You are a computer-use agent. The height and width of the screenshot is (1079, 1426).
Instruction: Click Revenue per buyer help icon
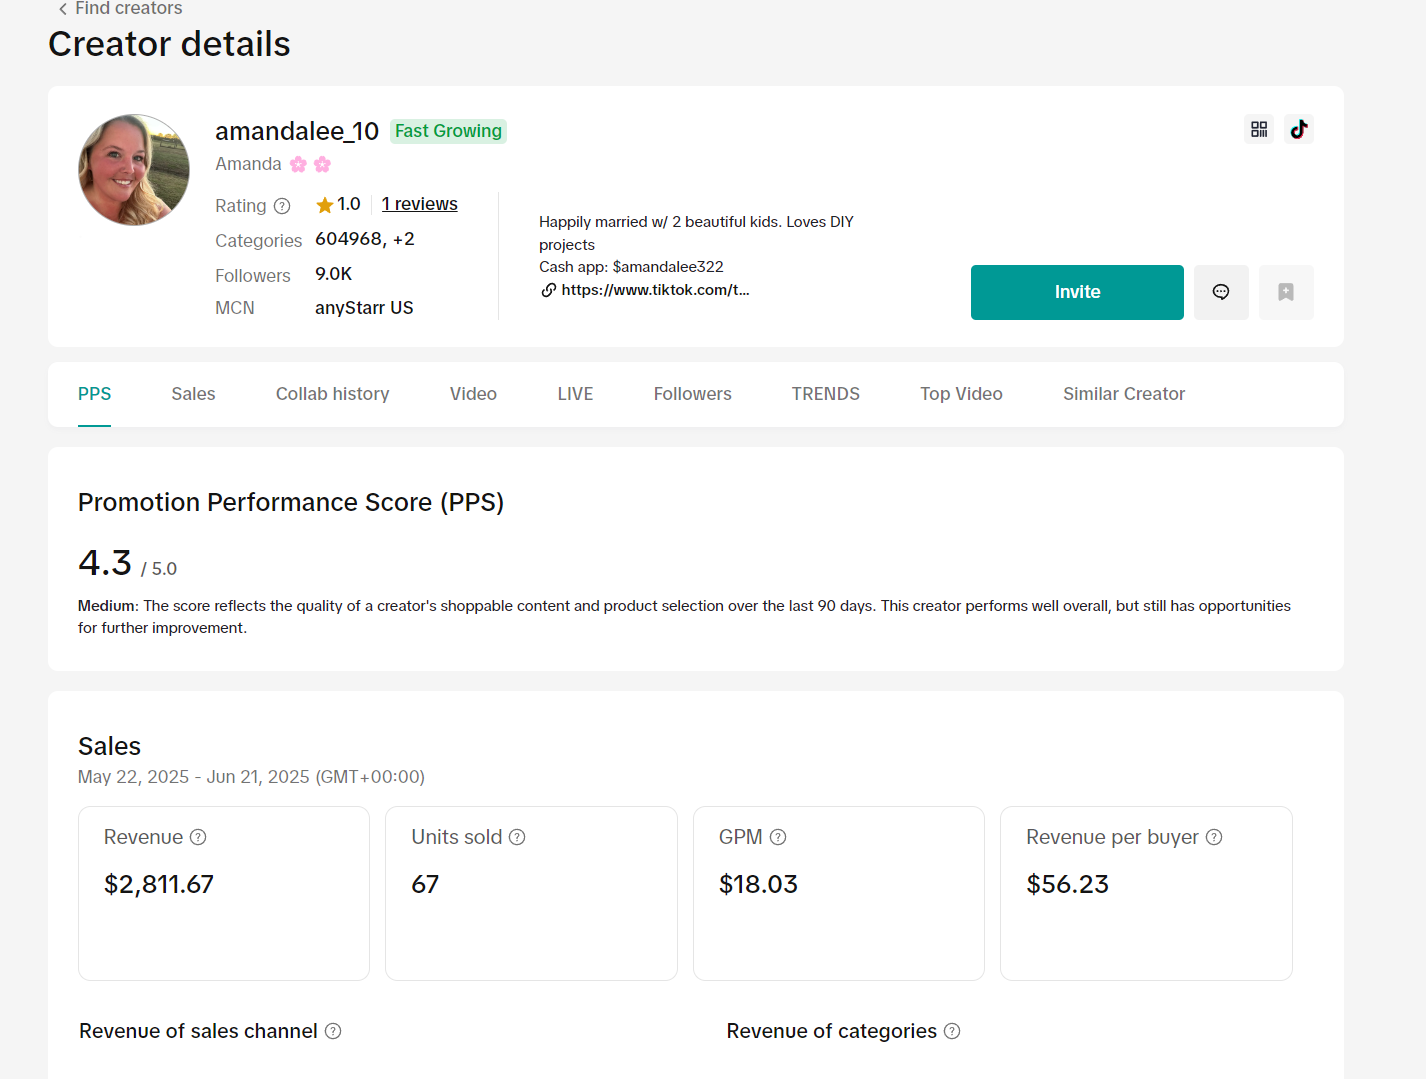pyautogui.click(x=1214, y=837)
